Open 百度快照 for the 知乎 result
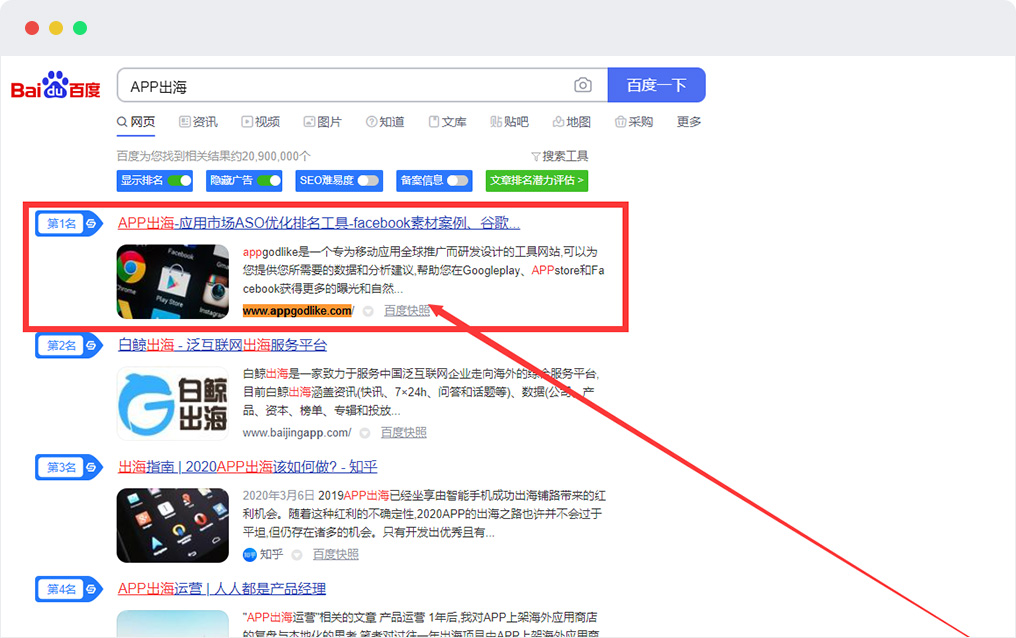Viewport: 1016px width, 638px height. pos(336,554)
